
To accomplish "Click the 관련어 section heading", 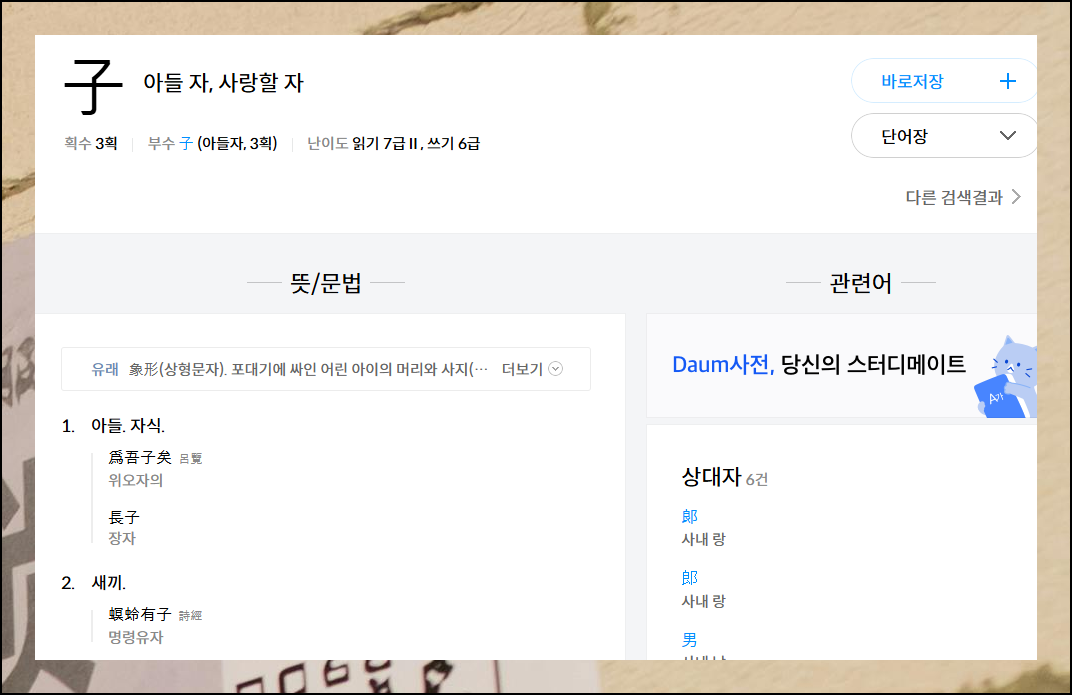I will (x=860, y=282).
